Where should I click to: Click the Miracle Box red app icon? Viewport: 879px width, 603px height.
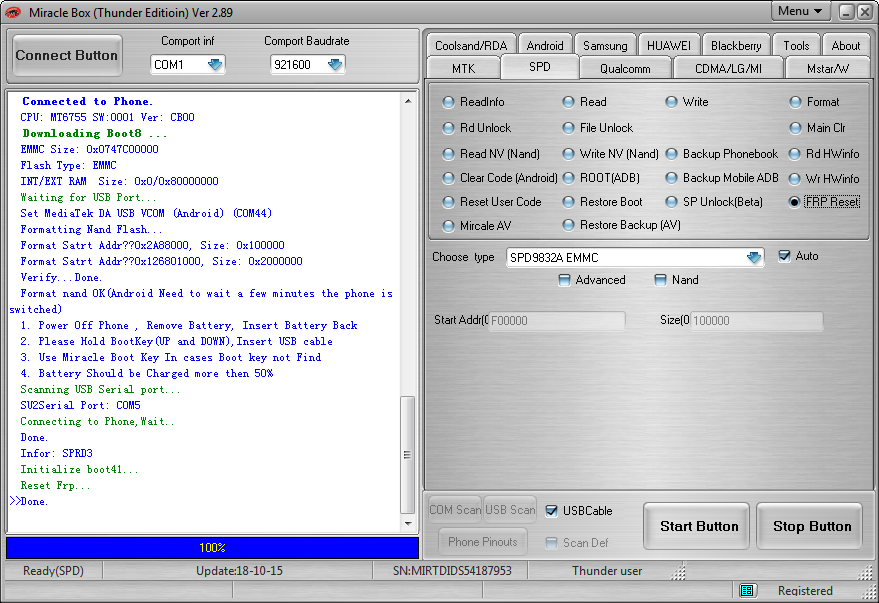pos(13,12)
